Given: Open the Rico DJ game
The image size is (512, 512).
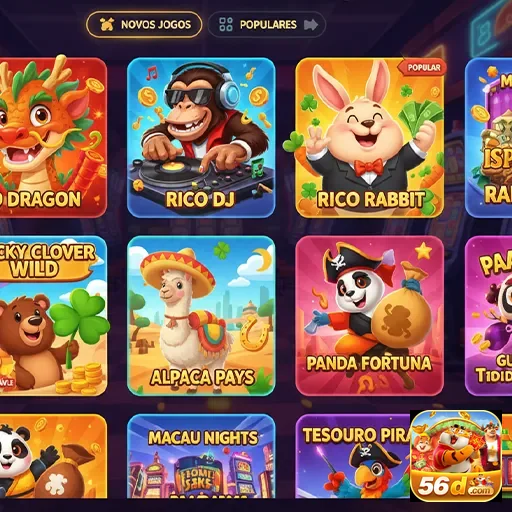Looking at the screenshot, I should pos(201,137).
